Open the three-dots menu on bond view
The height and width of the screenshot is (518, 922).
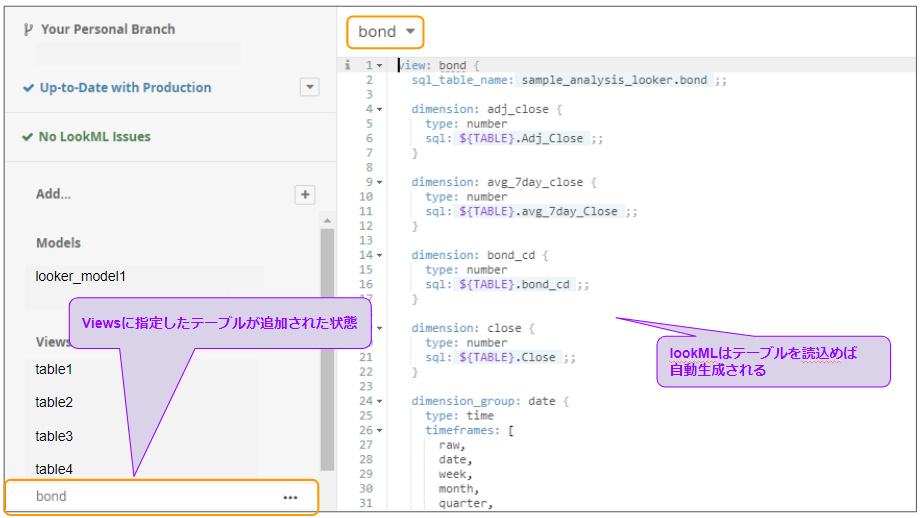290,497
